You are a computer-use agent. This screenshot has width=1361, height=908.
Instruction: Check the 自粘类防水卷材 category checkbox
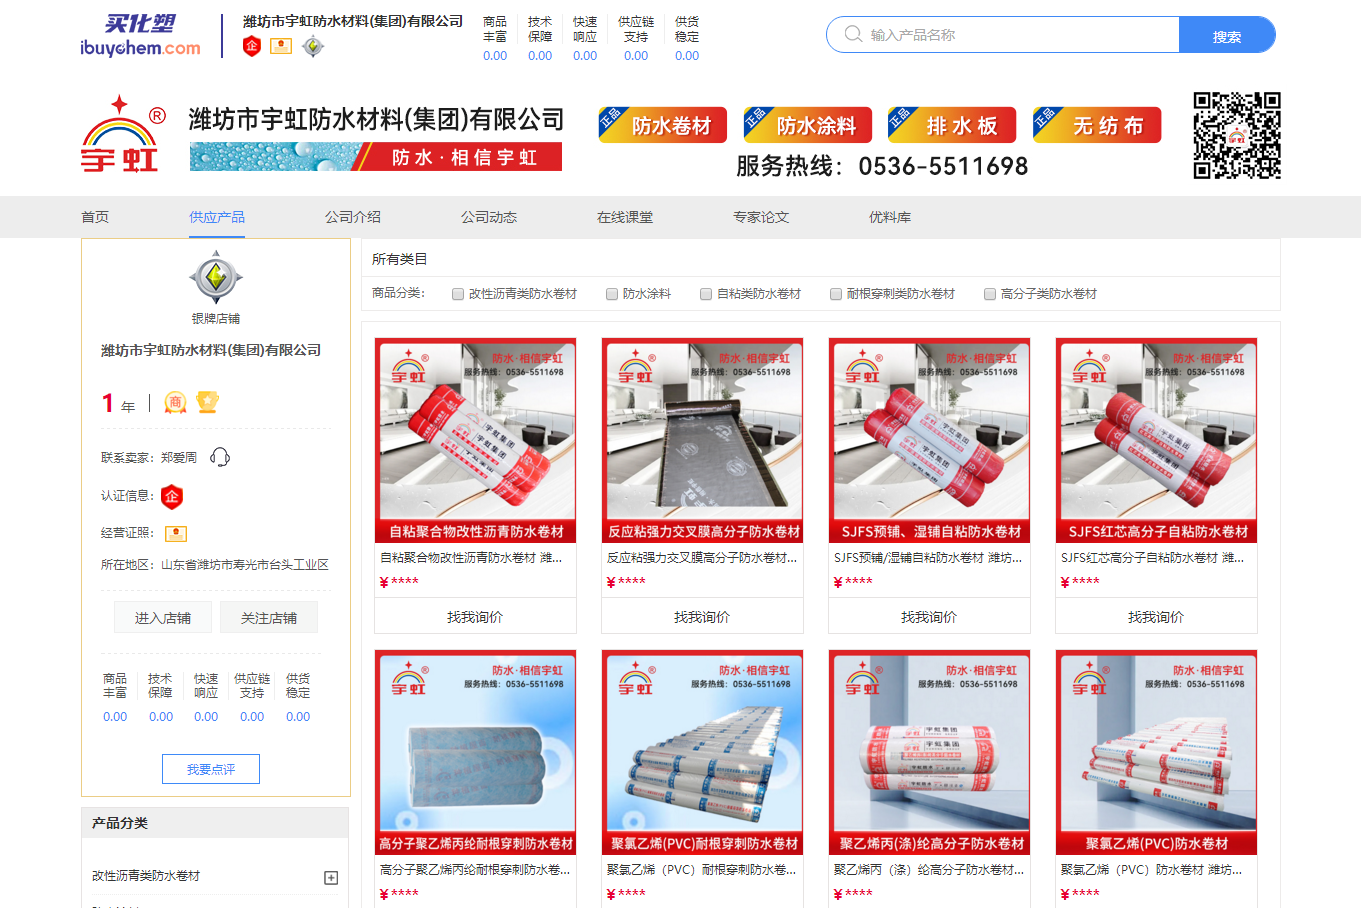706,294
